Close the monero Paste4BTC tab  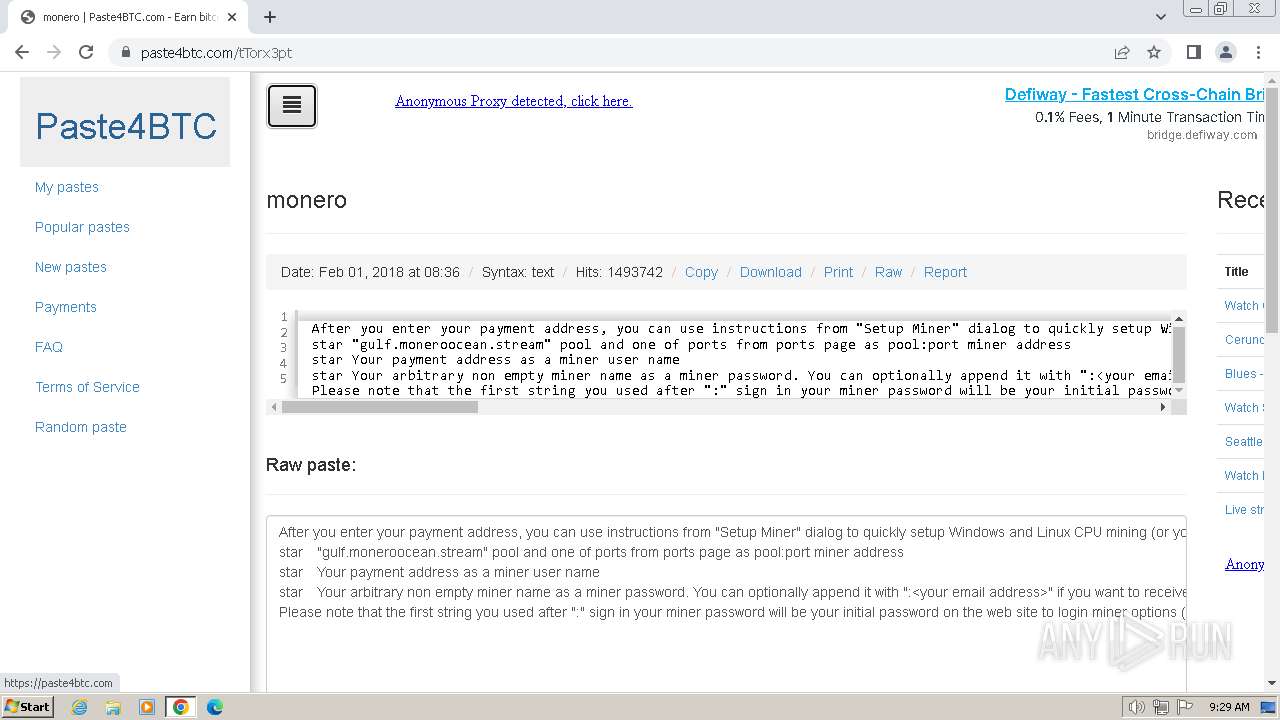coord(232,17)
